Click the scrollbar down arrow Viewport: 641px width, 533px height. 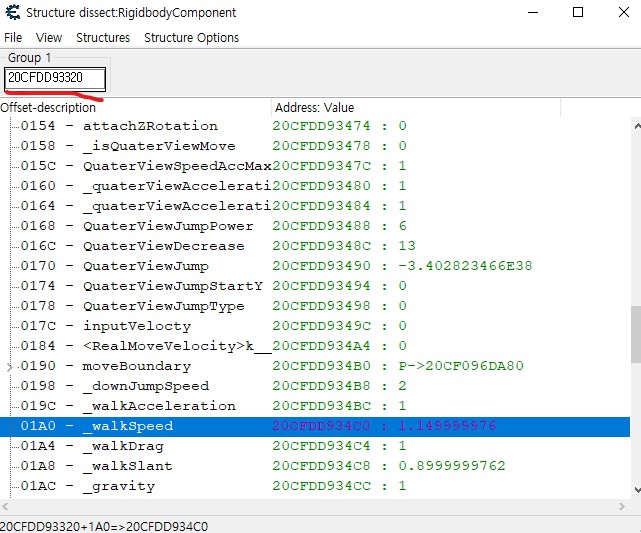634,488
